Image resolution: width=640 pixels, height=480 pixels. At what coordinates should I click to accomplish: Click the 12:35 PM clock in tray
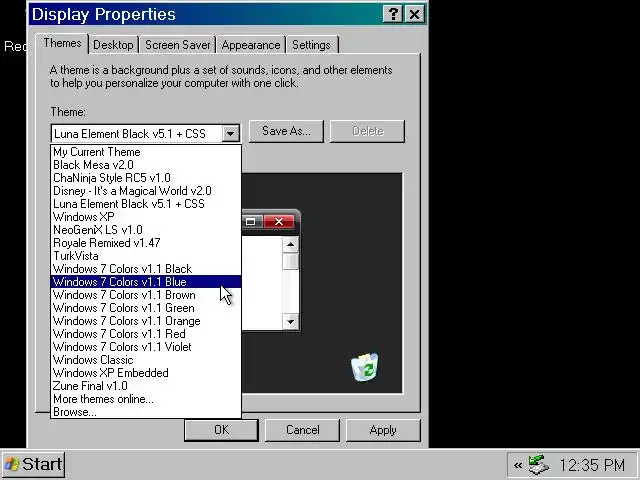[x=591, y=465]
